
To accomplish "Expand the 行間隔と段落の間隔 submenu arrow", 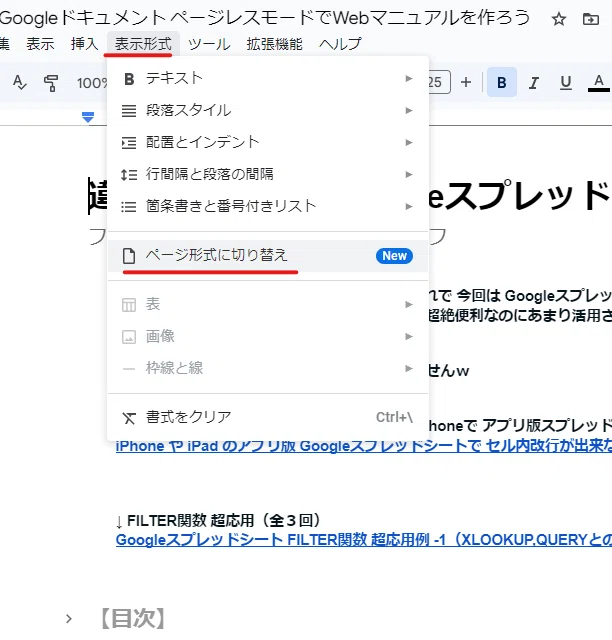I will coord(409,174).
